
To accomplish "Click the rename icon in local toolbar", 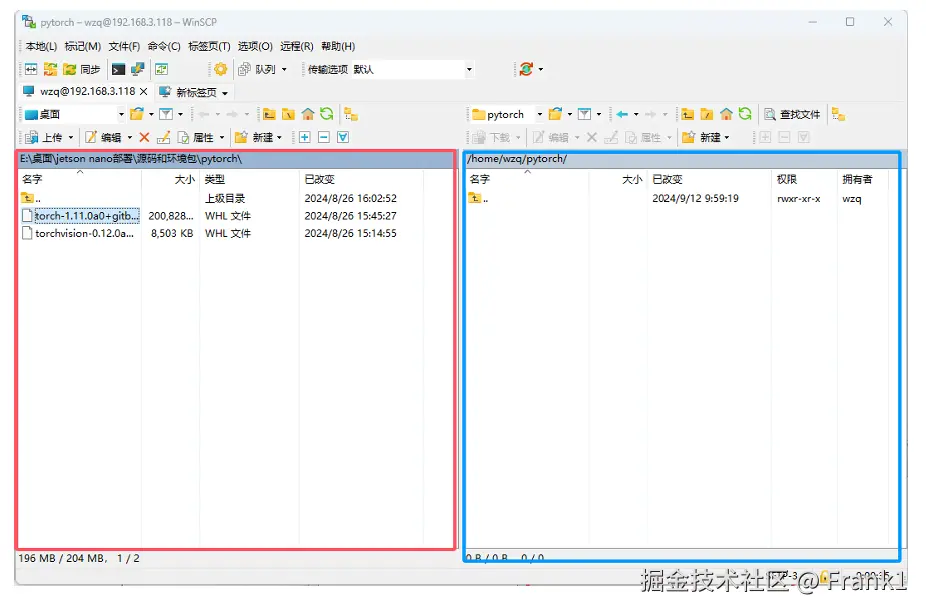I will click(x=164, y=137).
